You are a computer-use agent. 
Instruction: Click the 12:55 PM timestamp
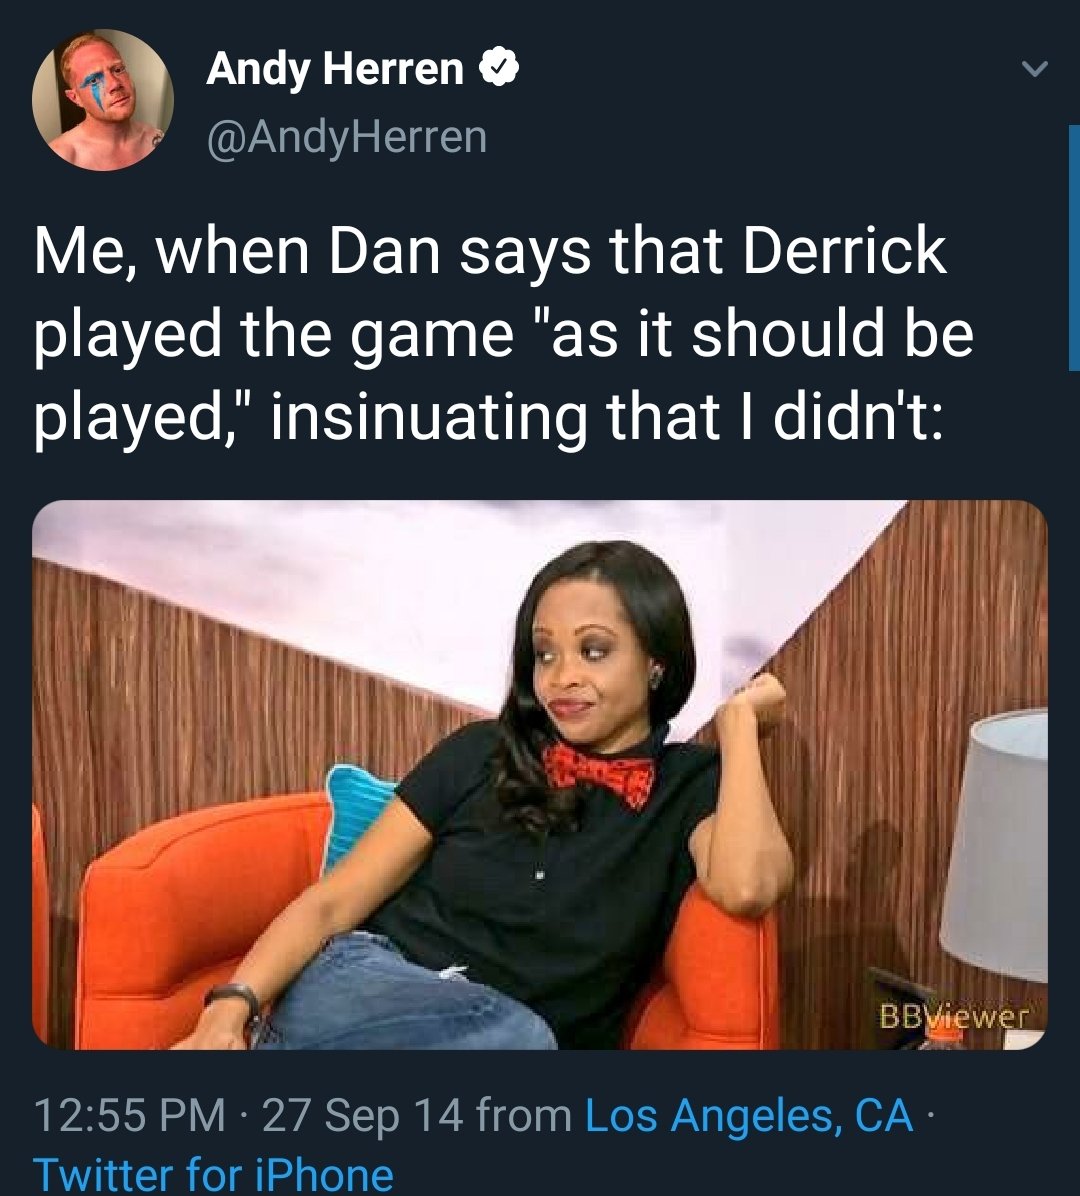129,1115
